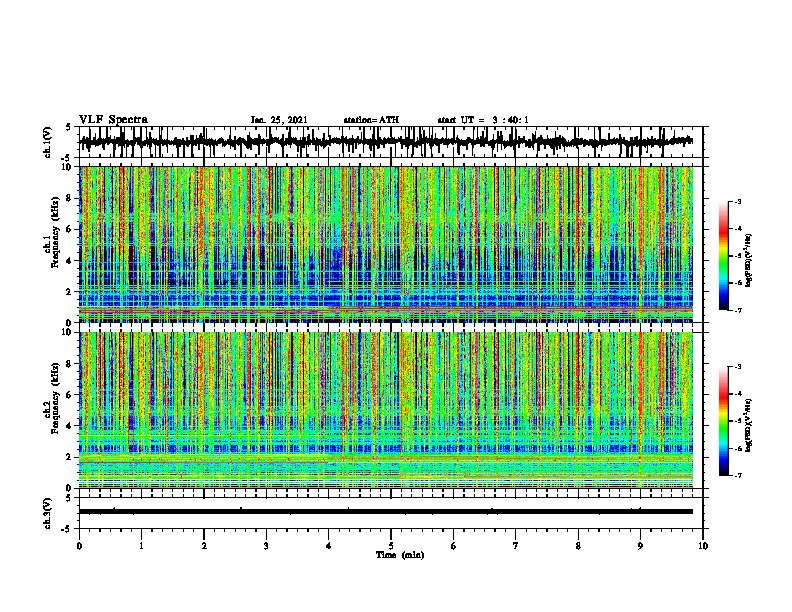Click the "-7" label on ch.1 colorbar
Image resolution: width=792 pixels, height=612 pixels.
point(737,310)
